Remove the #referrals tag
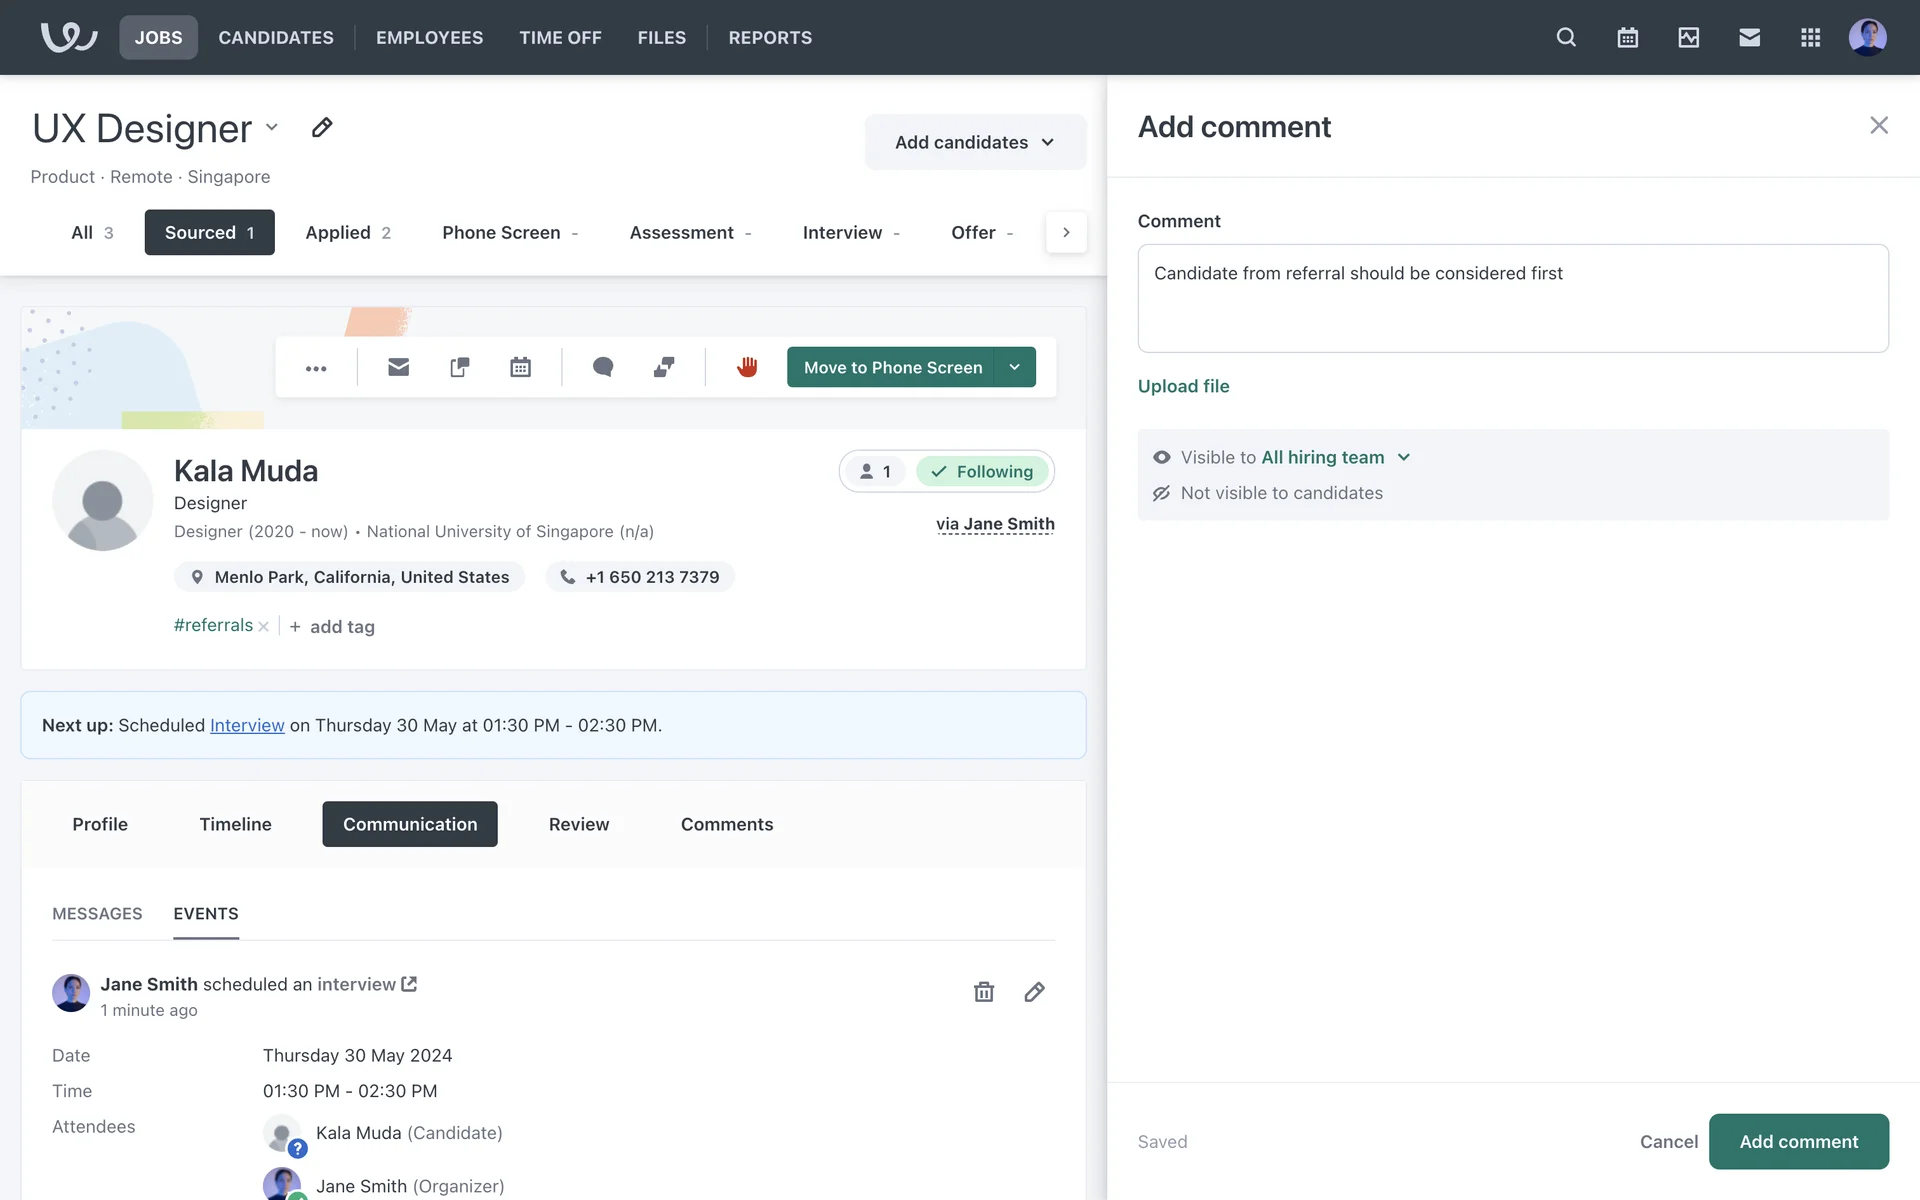This screenshot has height=1200, width=1920. [264, 627]
